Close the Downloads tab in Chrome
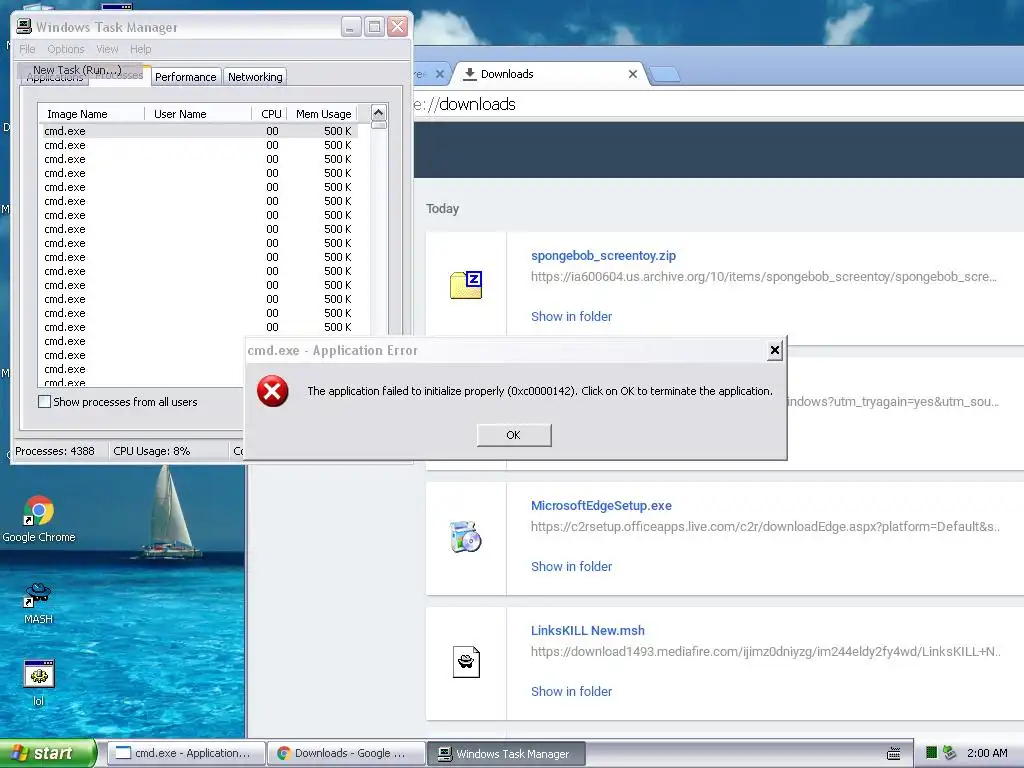 click(x=632, y=74)
